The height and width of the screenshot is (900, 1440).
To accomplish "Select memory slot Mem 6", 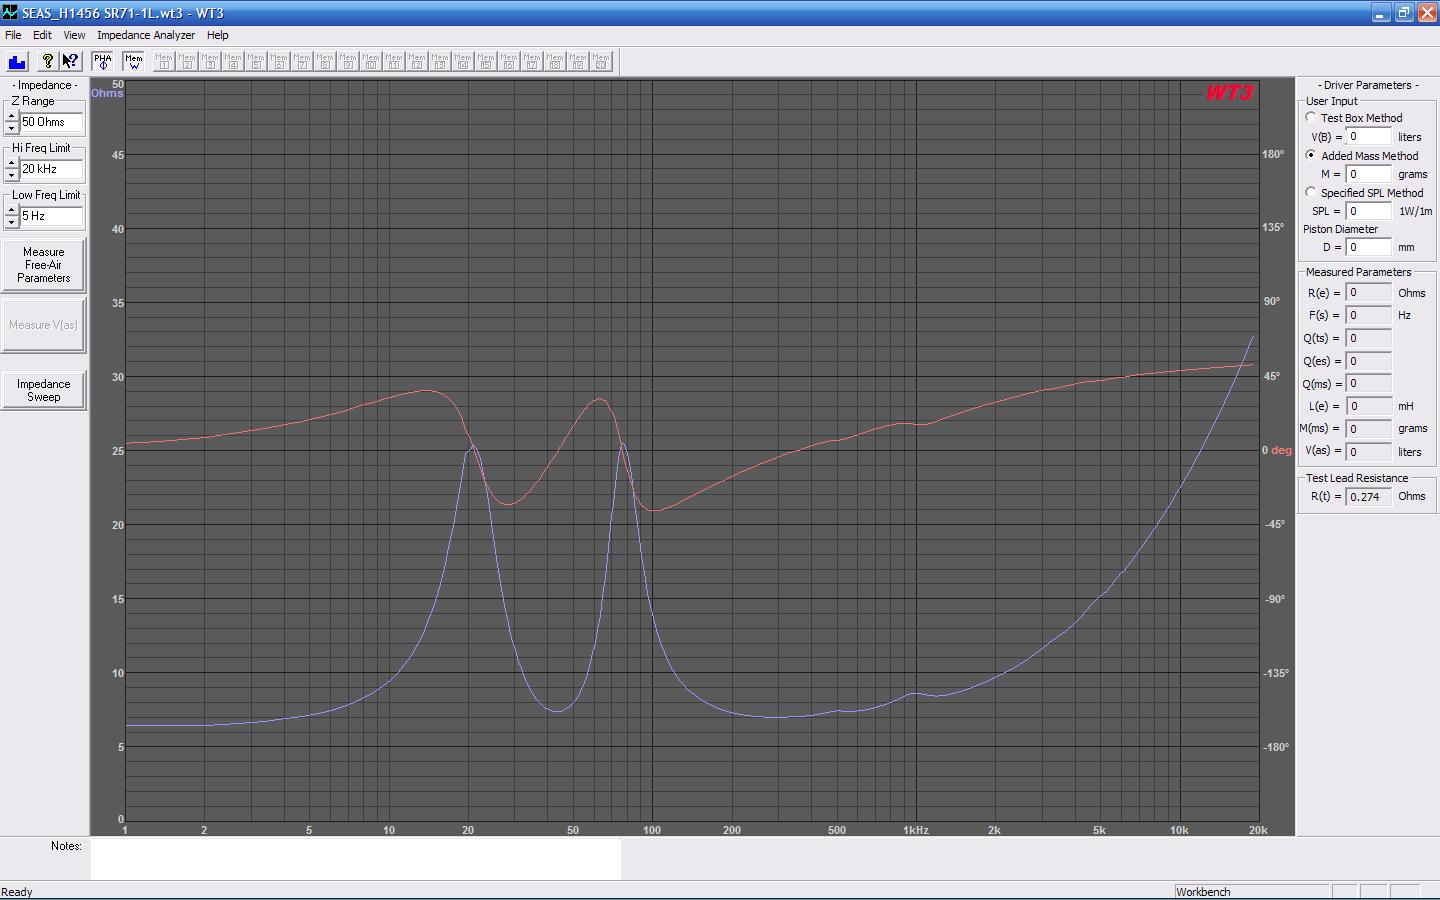I will tap(279, 61).
